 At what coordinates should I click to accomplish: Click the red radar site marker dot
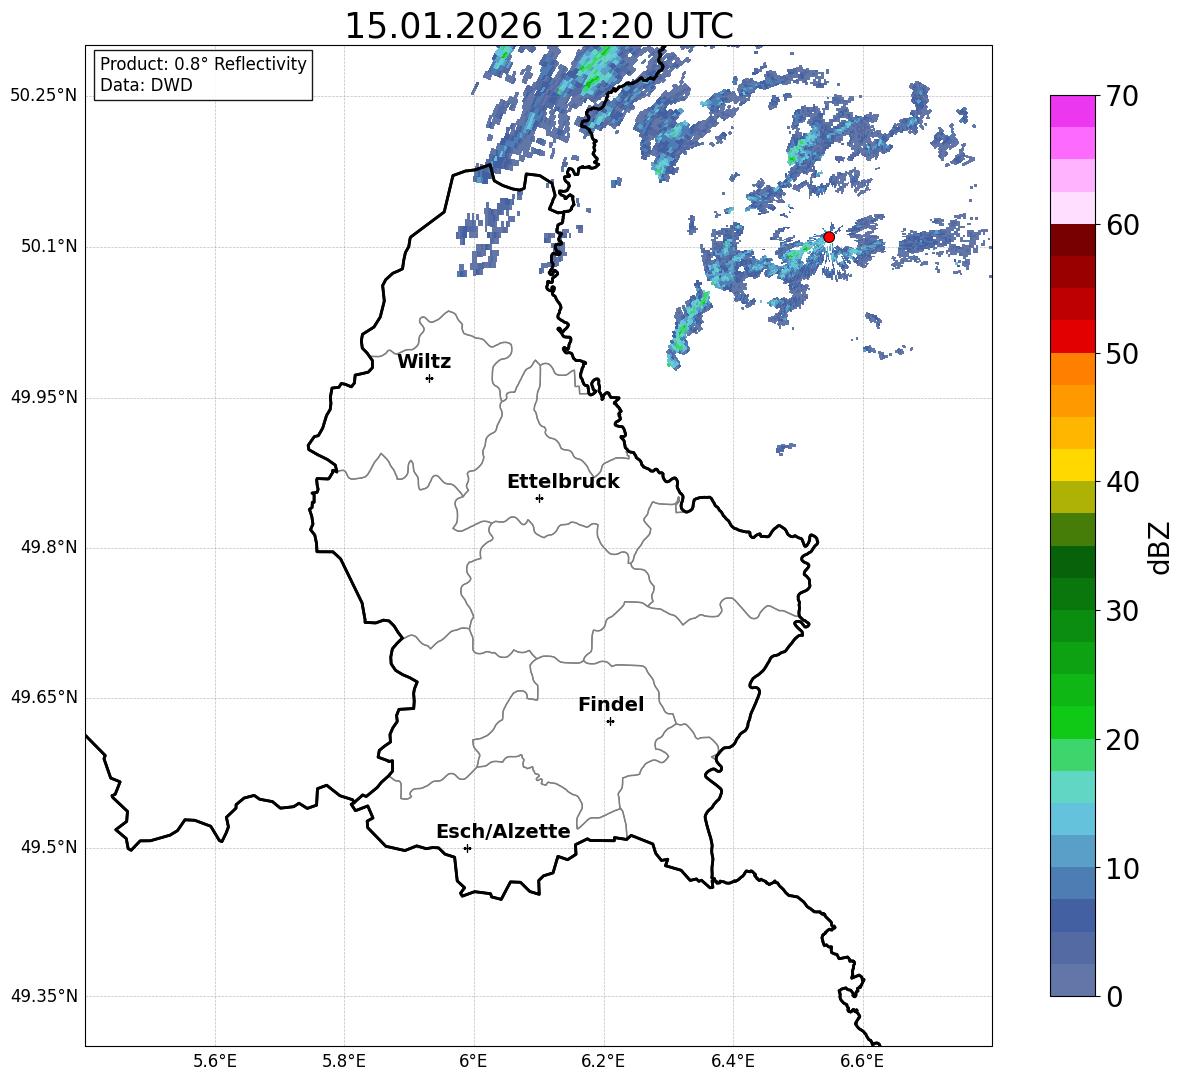tap(828, 237)
